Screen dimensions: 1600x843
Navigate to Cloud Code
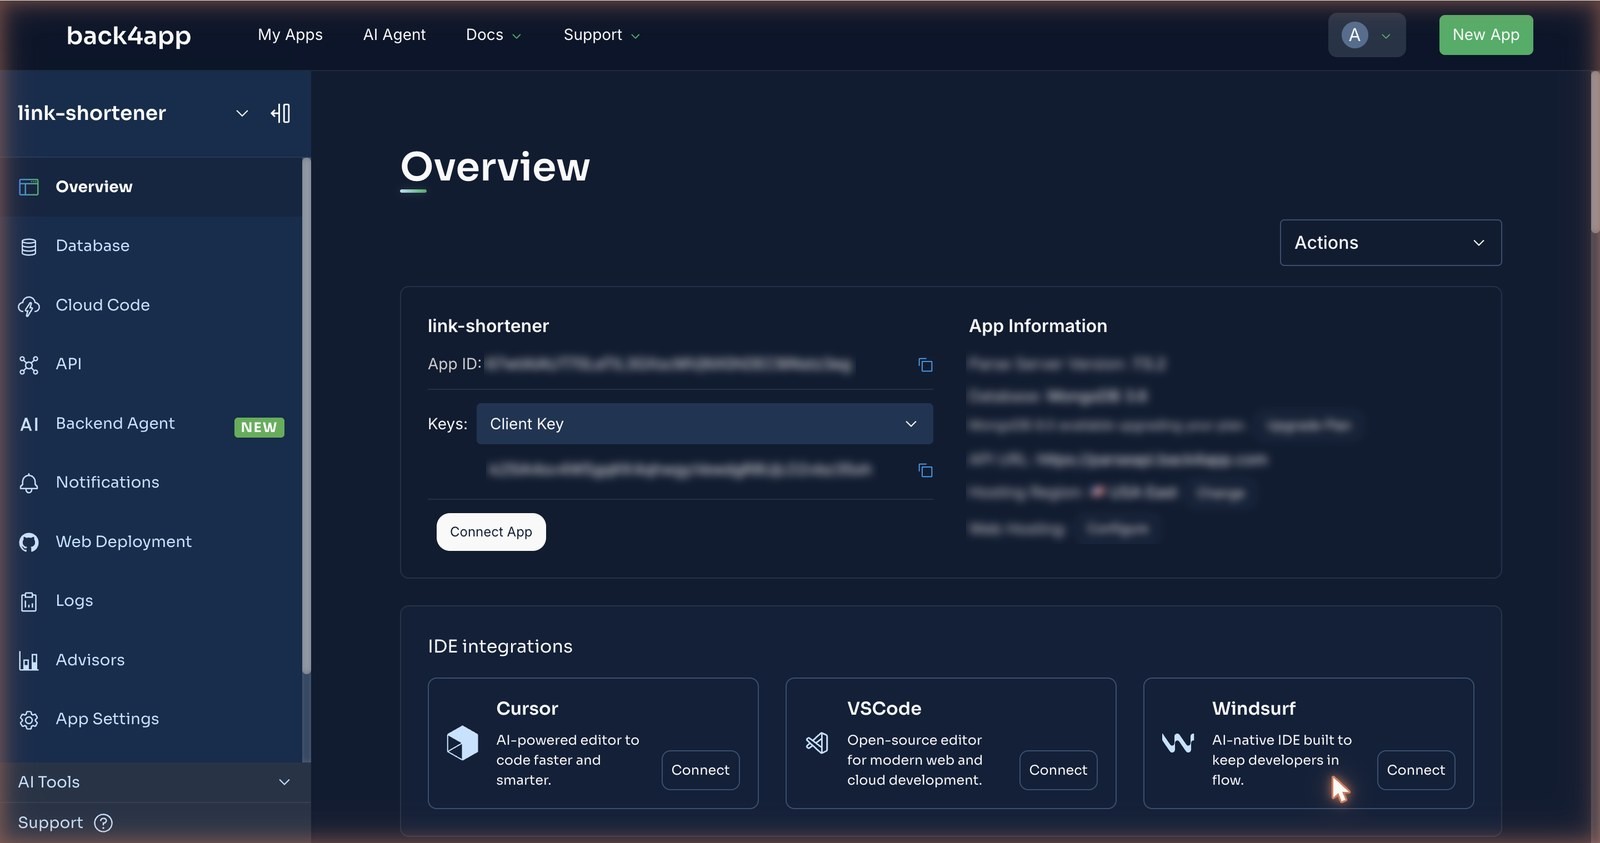click(x=151, y=305)
